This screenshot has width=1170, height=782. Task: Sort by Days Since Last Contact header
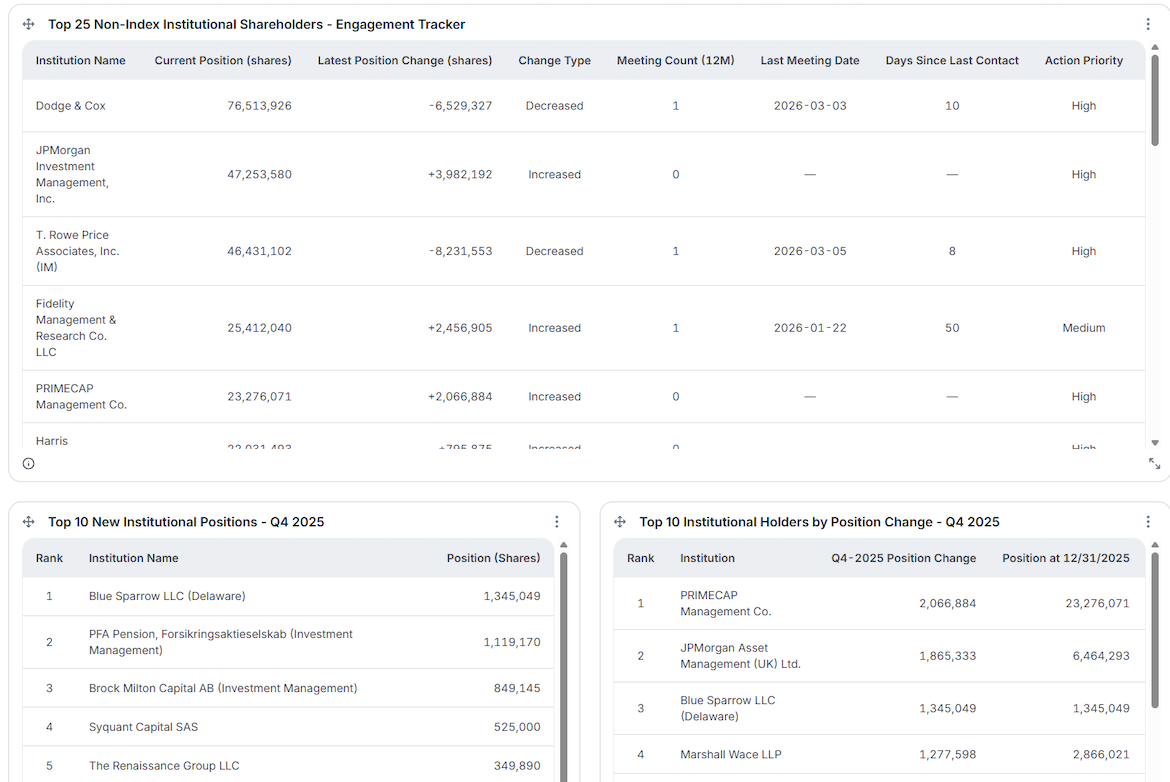coord(951,60)
